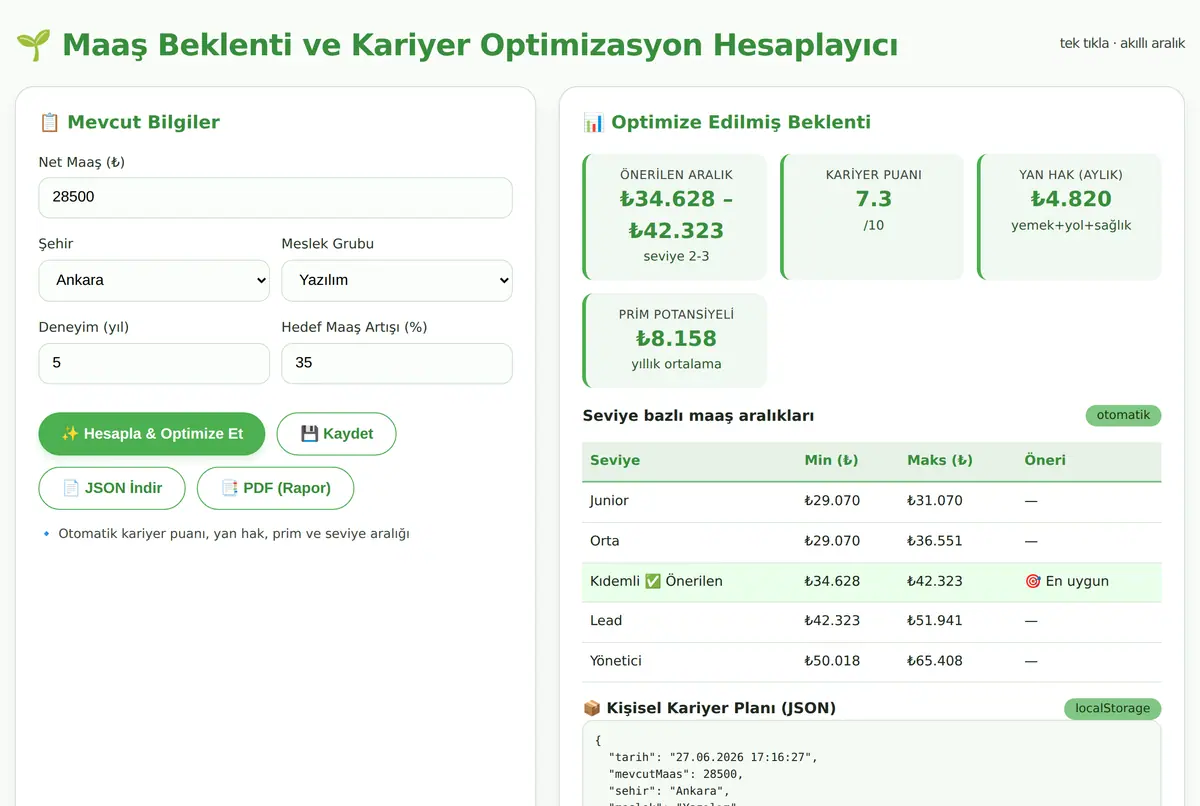Select the Kariyer Puanı card
Viewport: 1200px width, 806px height.
872,217
